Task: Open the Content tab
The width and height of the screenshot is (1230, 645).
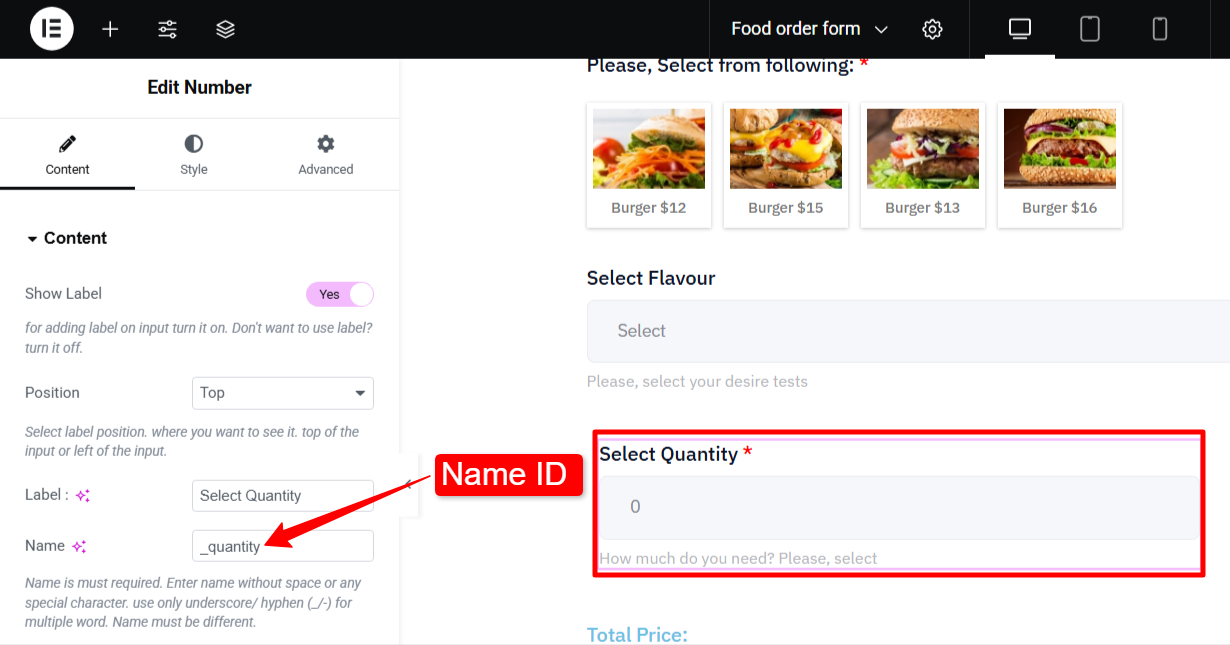Action: coord(67,155)
